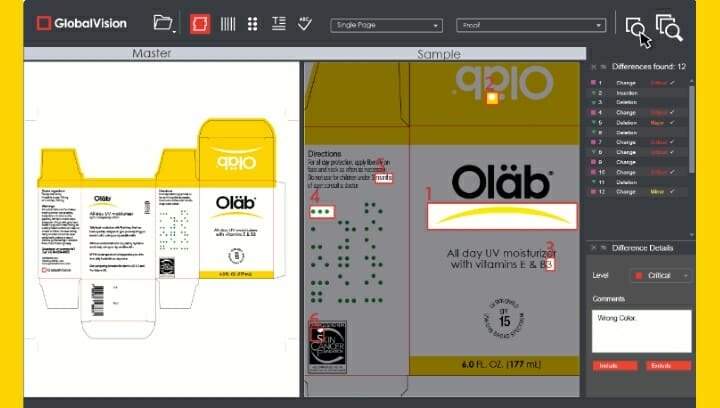Select the Braille dots inspection icon

[x=253, y=24]
